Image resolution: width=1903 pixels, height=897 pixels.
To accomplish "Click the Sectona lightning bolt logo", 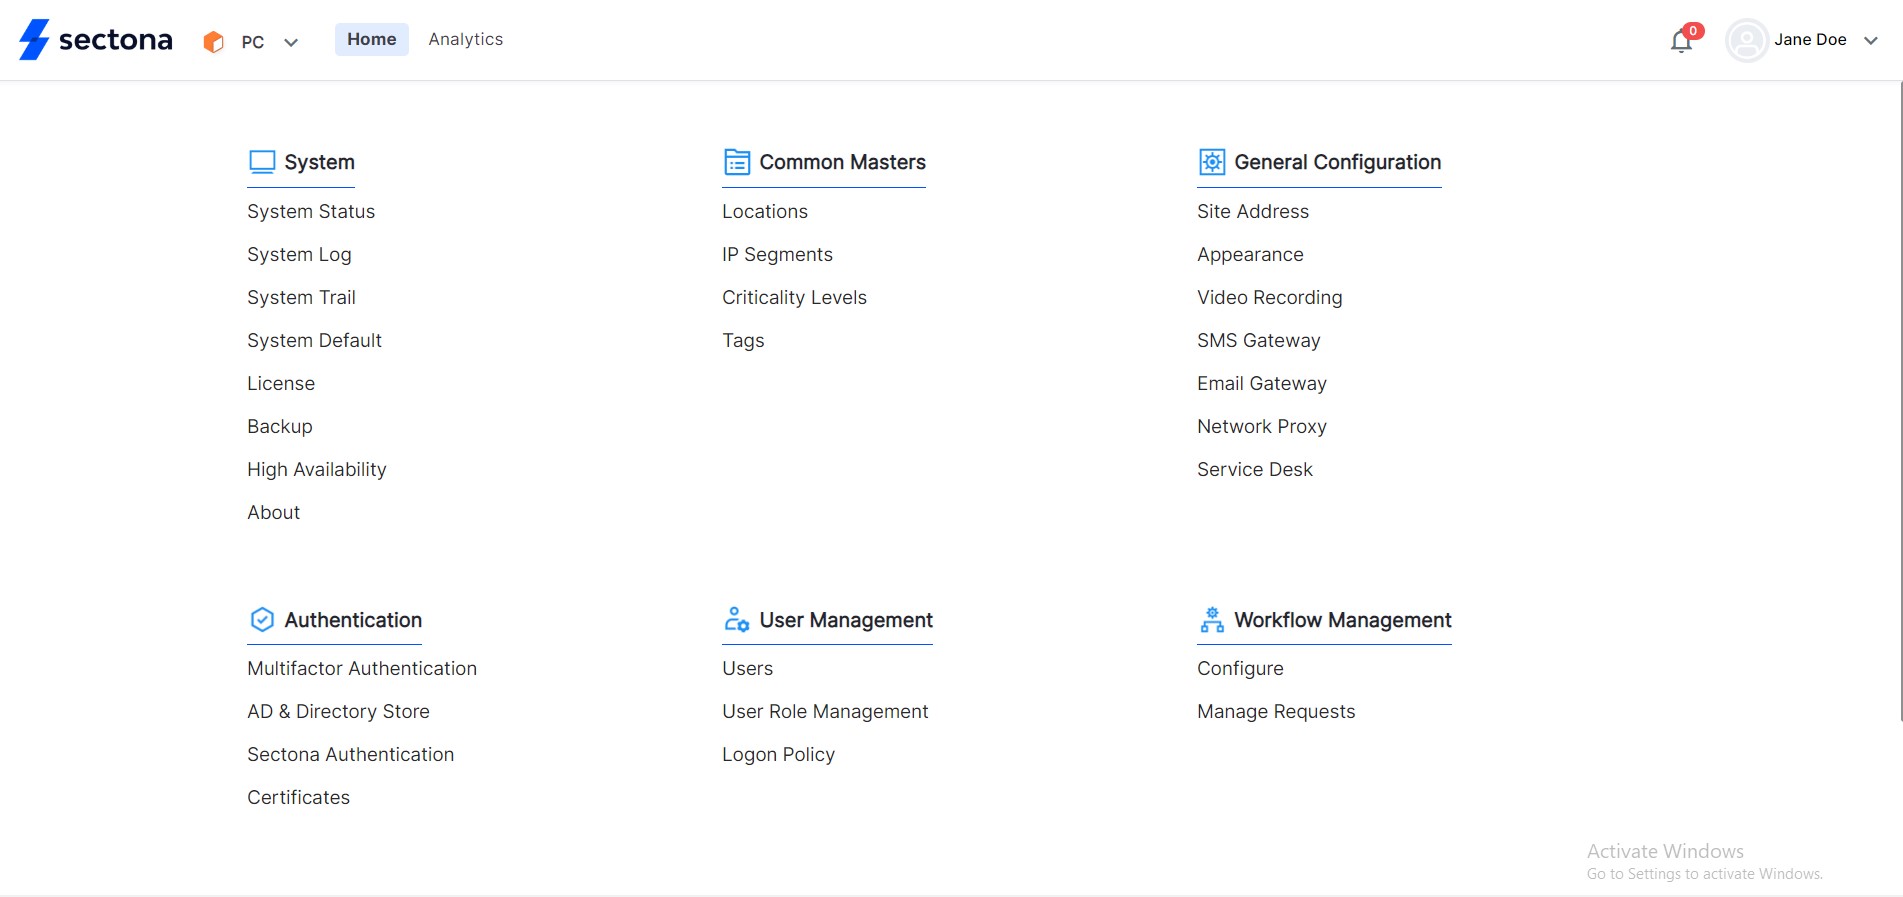I will tap(35, 40).
